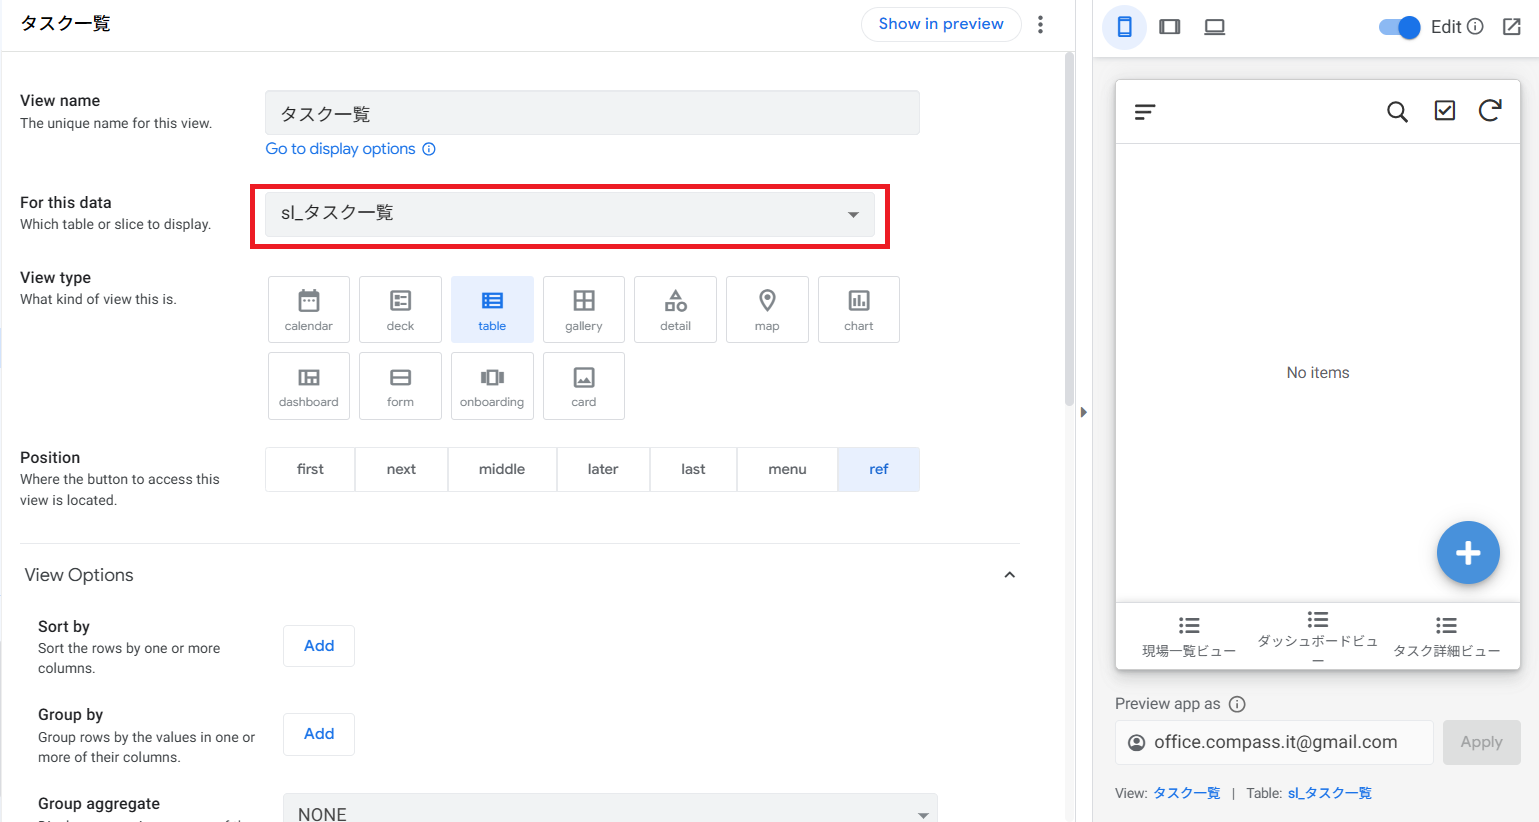
Task: Open preview in new browser tab
Action: [x=1511, y=27]
